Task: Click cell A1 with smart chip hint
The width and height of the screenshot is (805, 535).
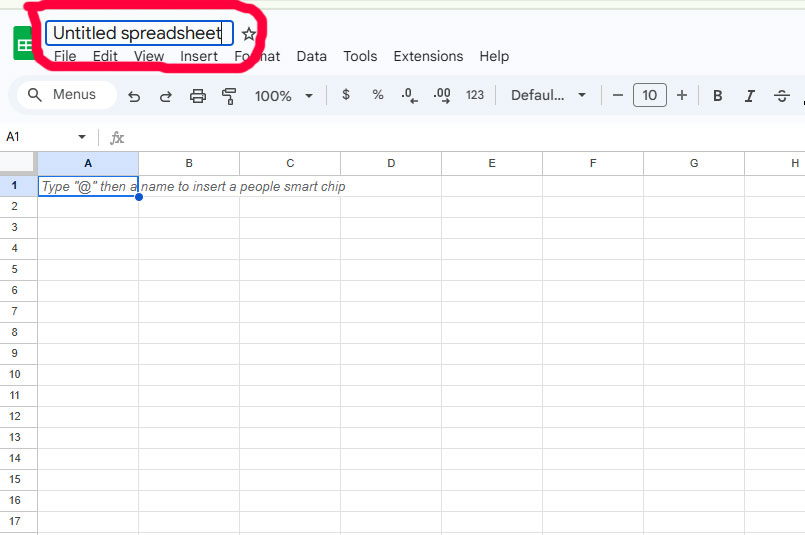Action: click(x=88, y=186)
